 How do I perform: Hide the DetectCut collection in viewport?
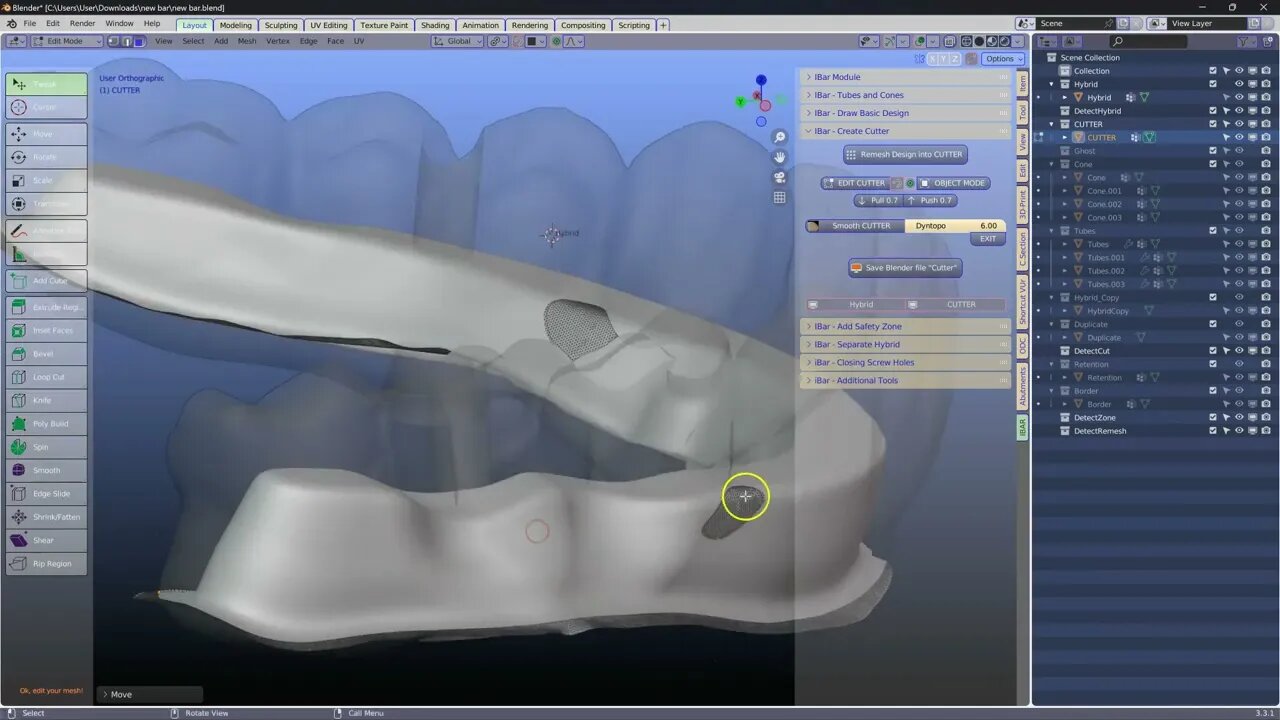click(x=1239, y=351)
